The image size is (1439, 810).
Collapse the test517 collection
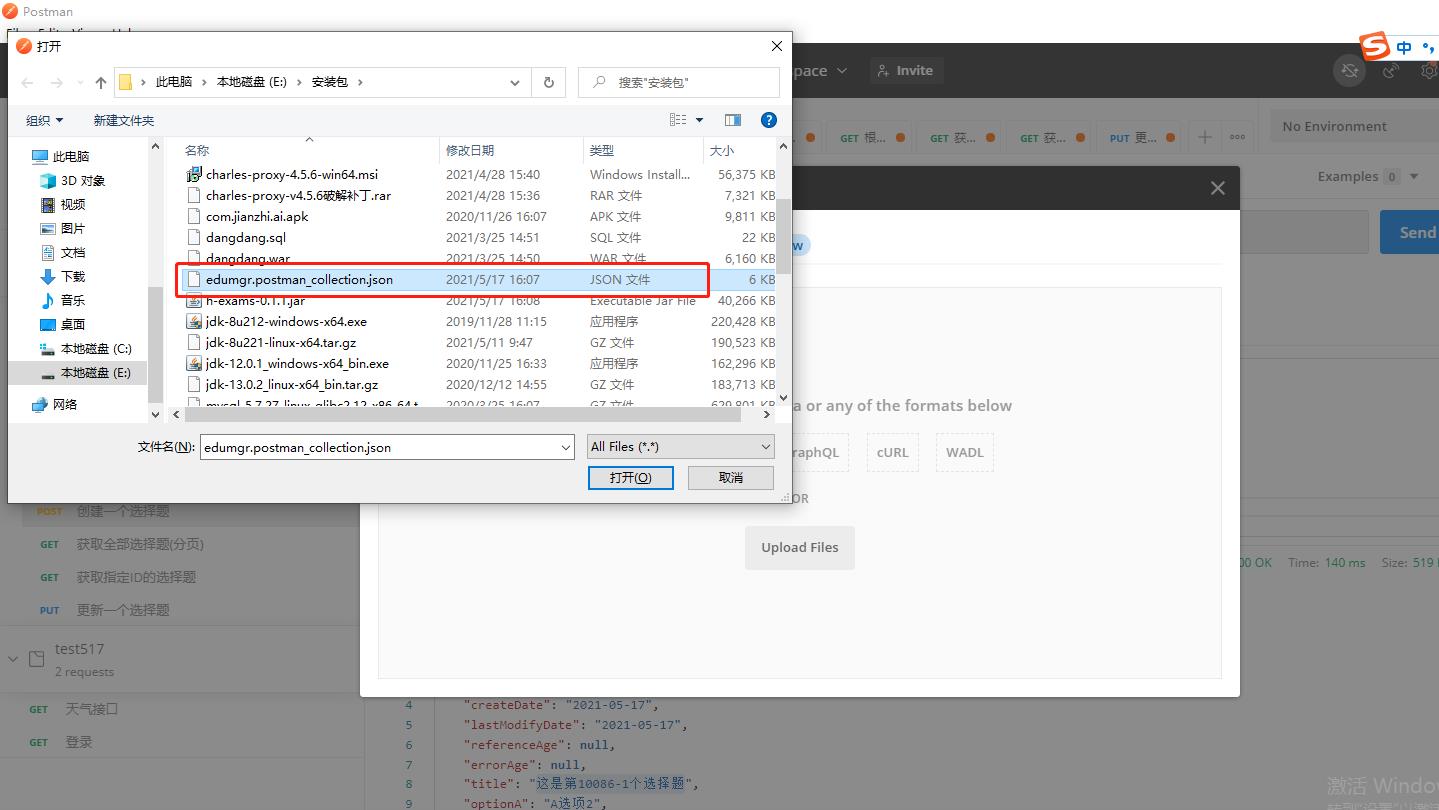(13, 659)
